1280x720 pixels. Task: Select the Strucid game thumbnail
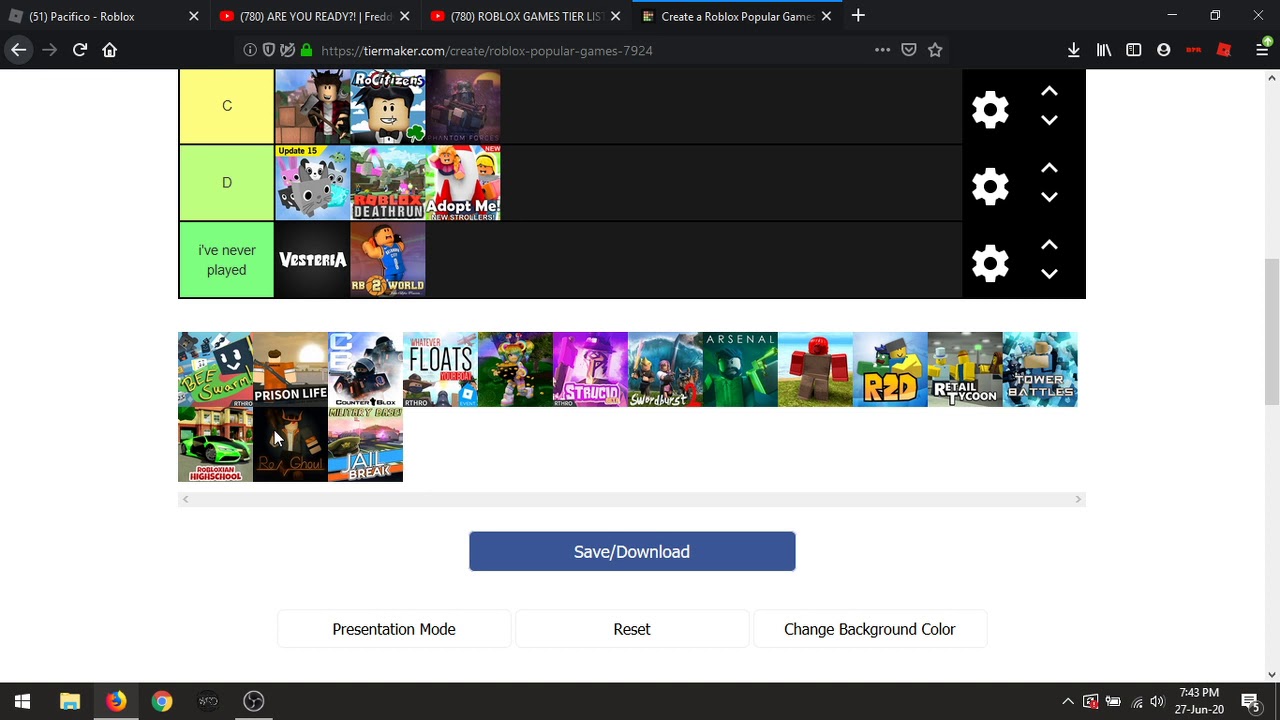coord(590,369)
